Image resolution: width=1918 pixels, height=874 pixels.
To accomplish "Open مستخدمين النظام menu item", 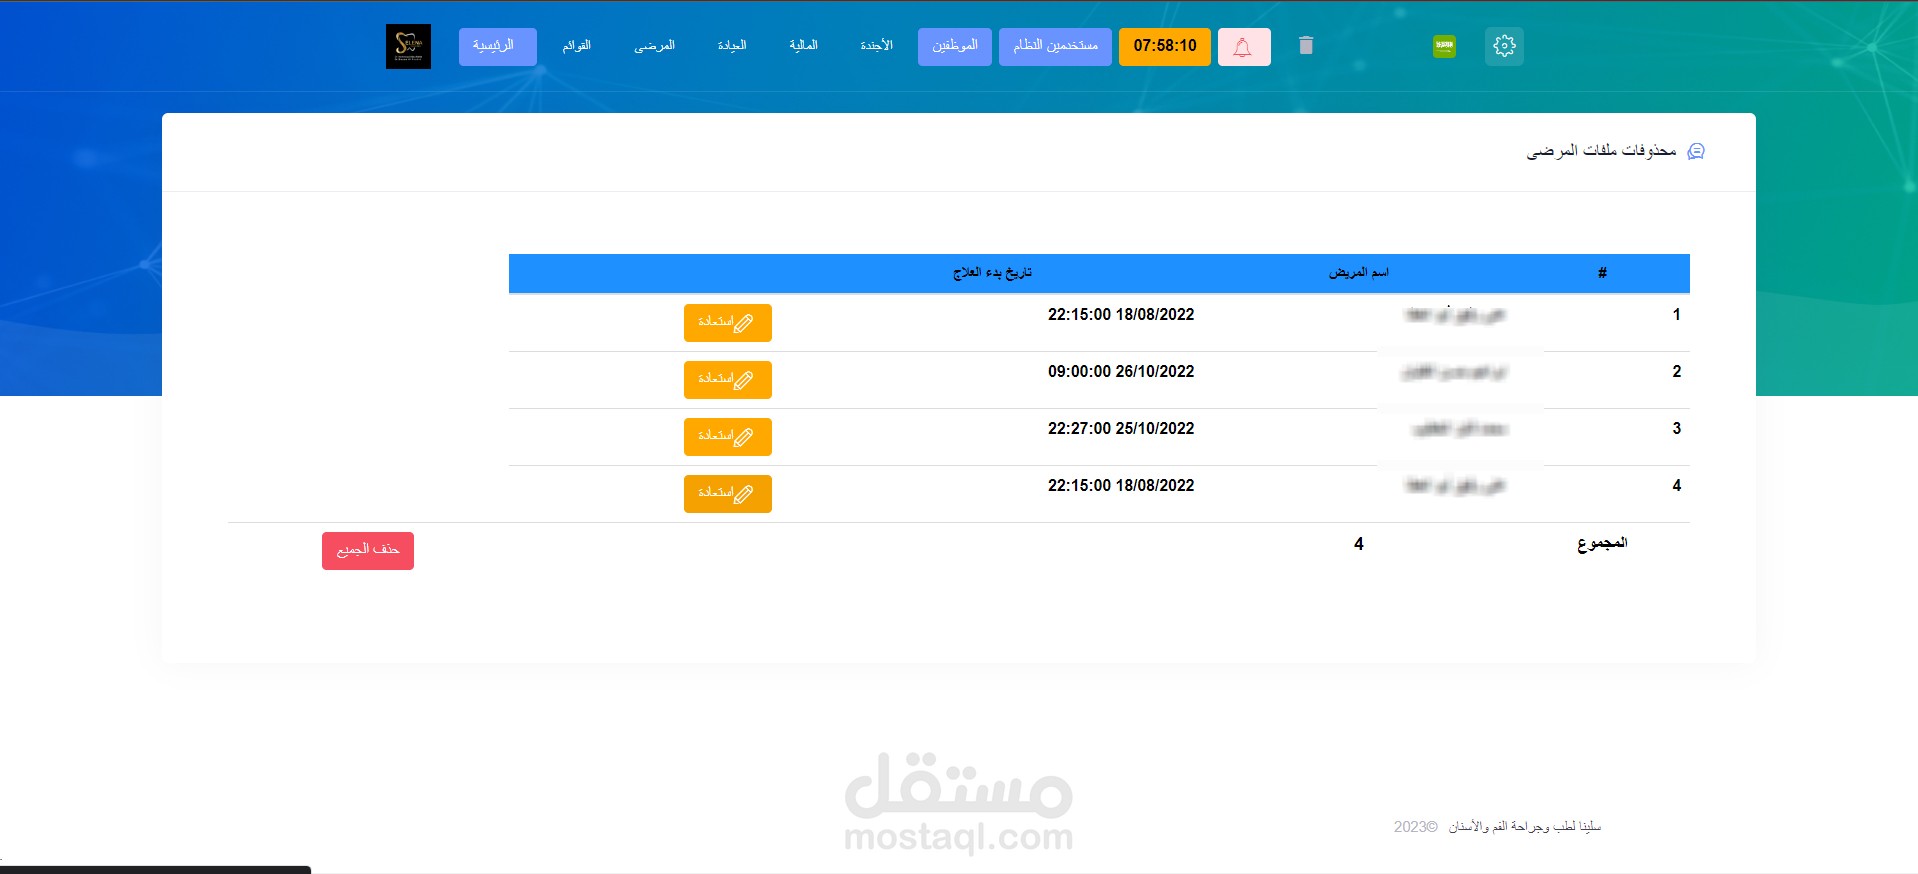I will click(x=1055, y=47).
